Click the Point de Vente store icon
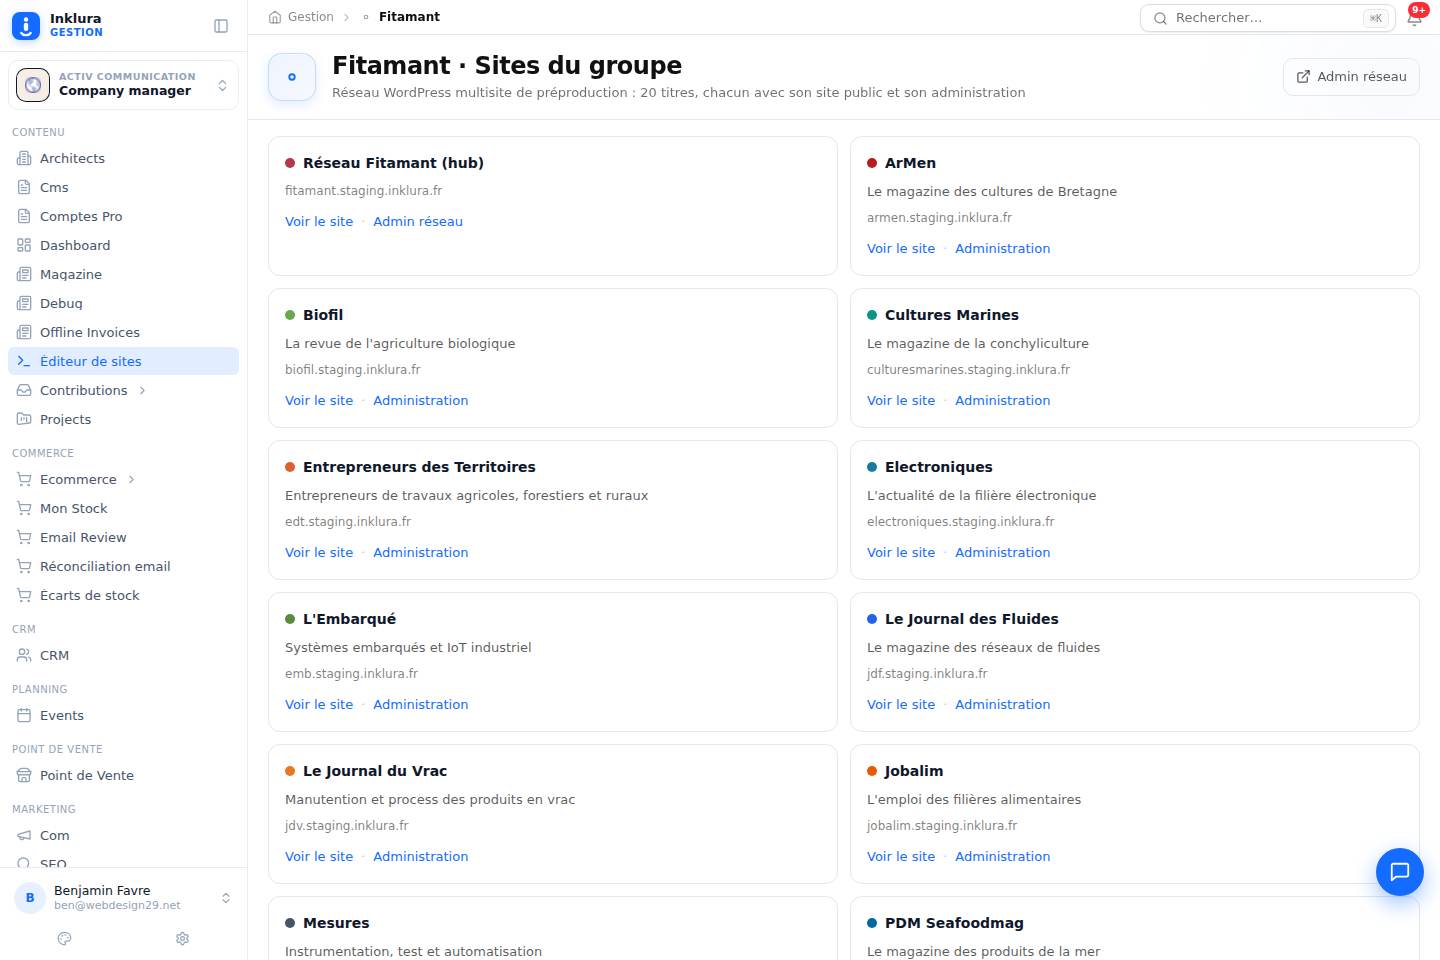 (x=24, y=775)
